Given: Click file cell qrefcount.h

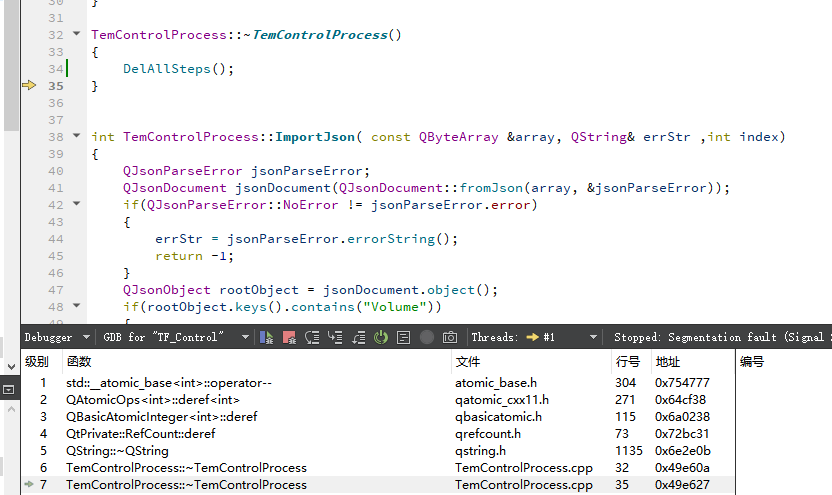Looking at the screenshot, I should pyautogui.click(x=488, y=433).
